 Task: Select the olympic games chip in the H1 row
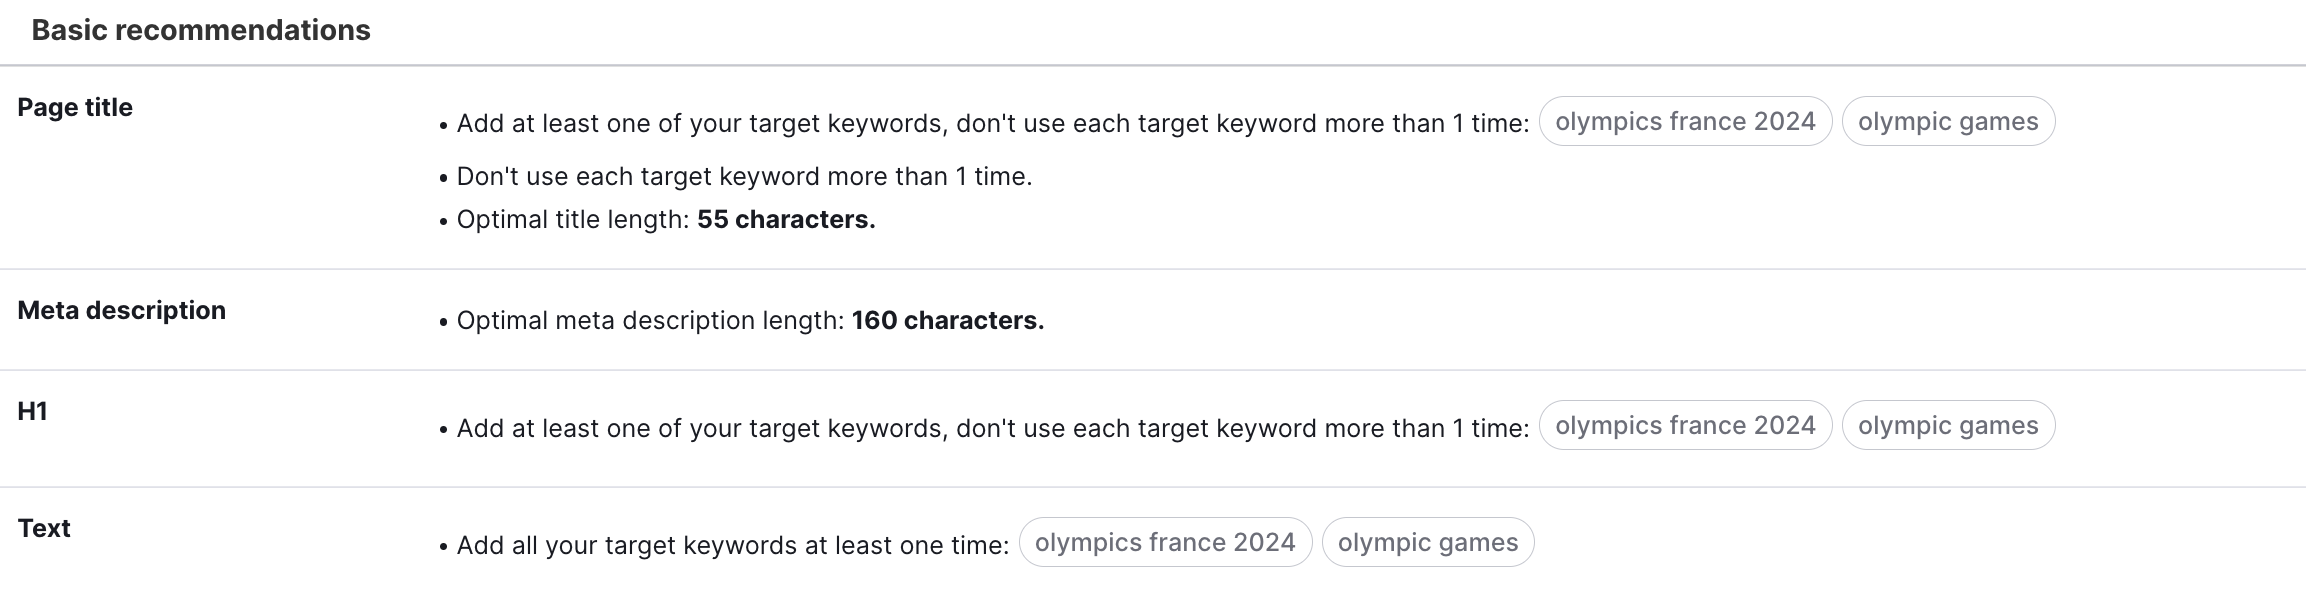coord(1947,425)
